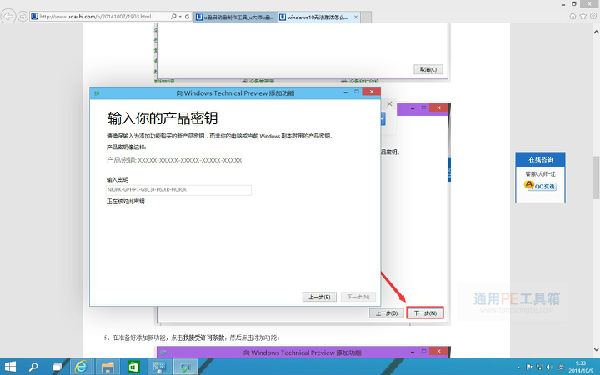600x375 pixels.
Task: Focus the Internet Explorer address bar URL
Action: (96, 16)
